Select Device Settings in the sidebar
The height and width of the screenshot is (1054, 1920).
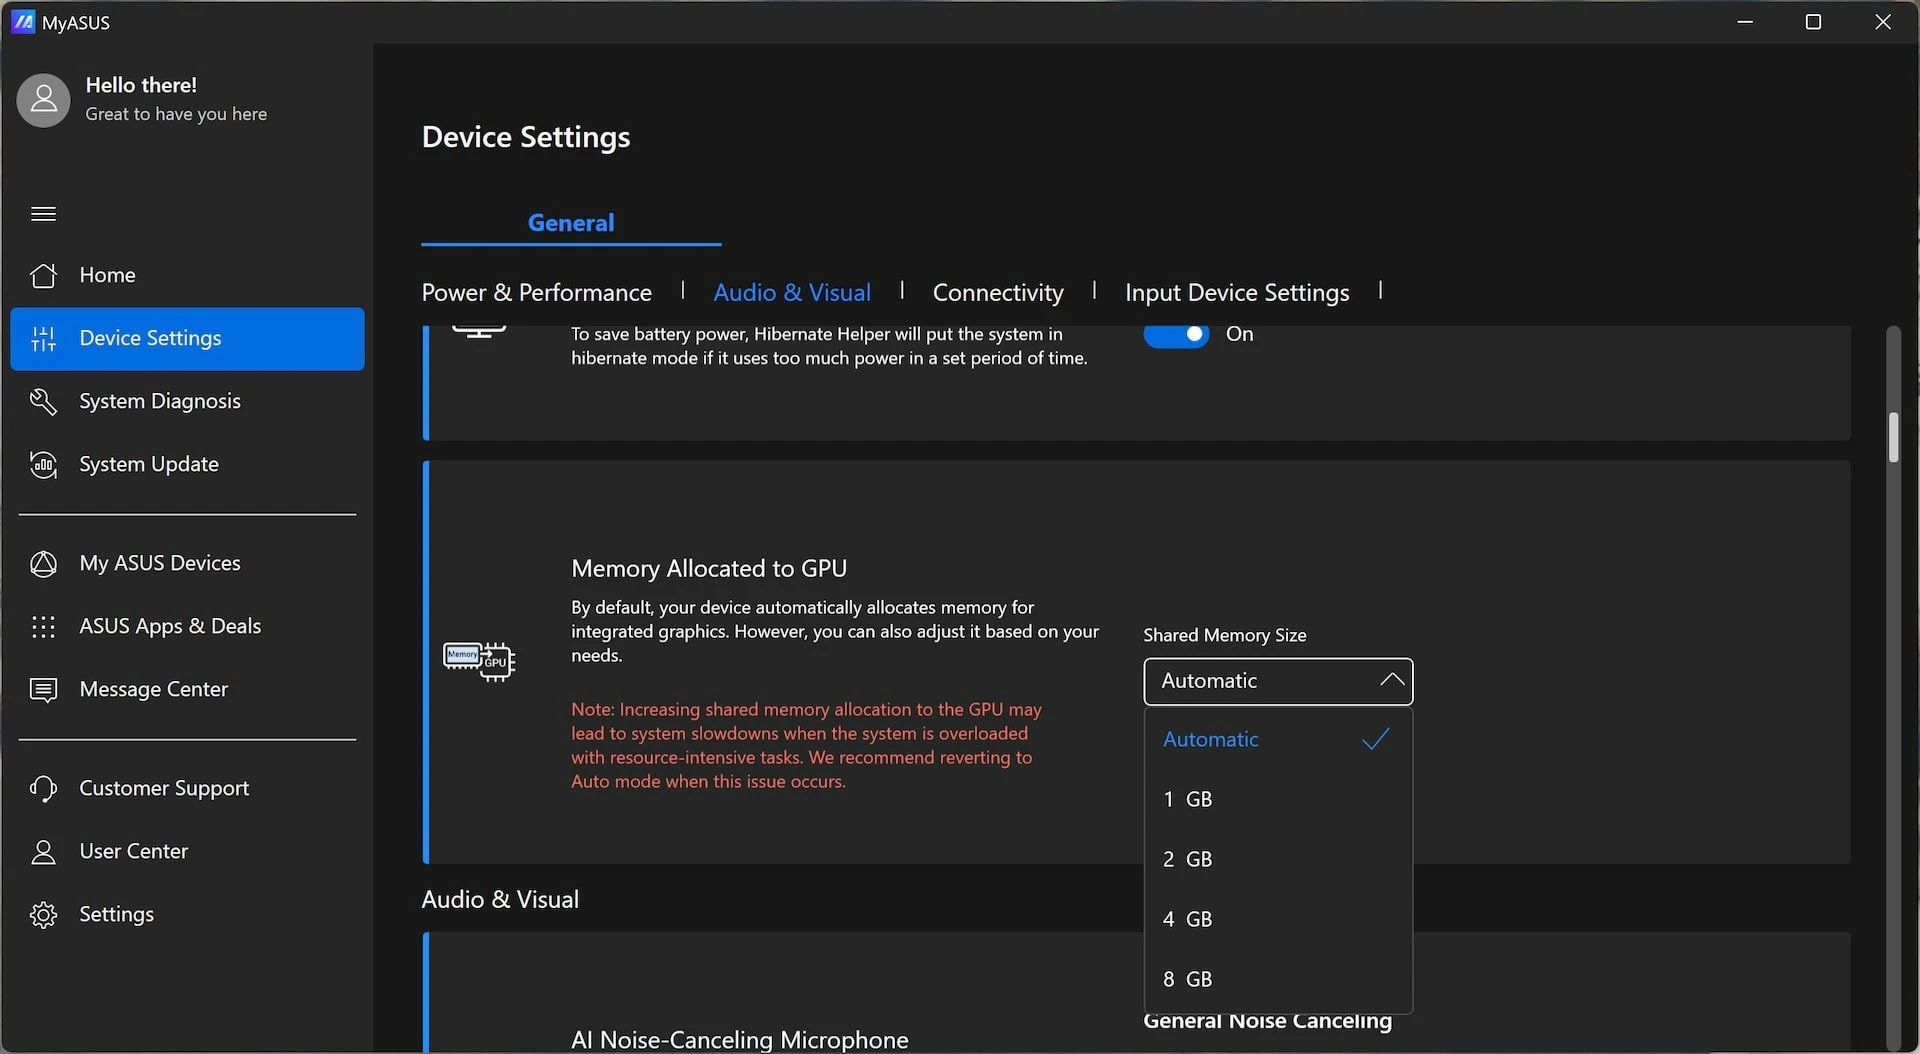(x=187, y=339)
